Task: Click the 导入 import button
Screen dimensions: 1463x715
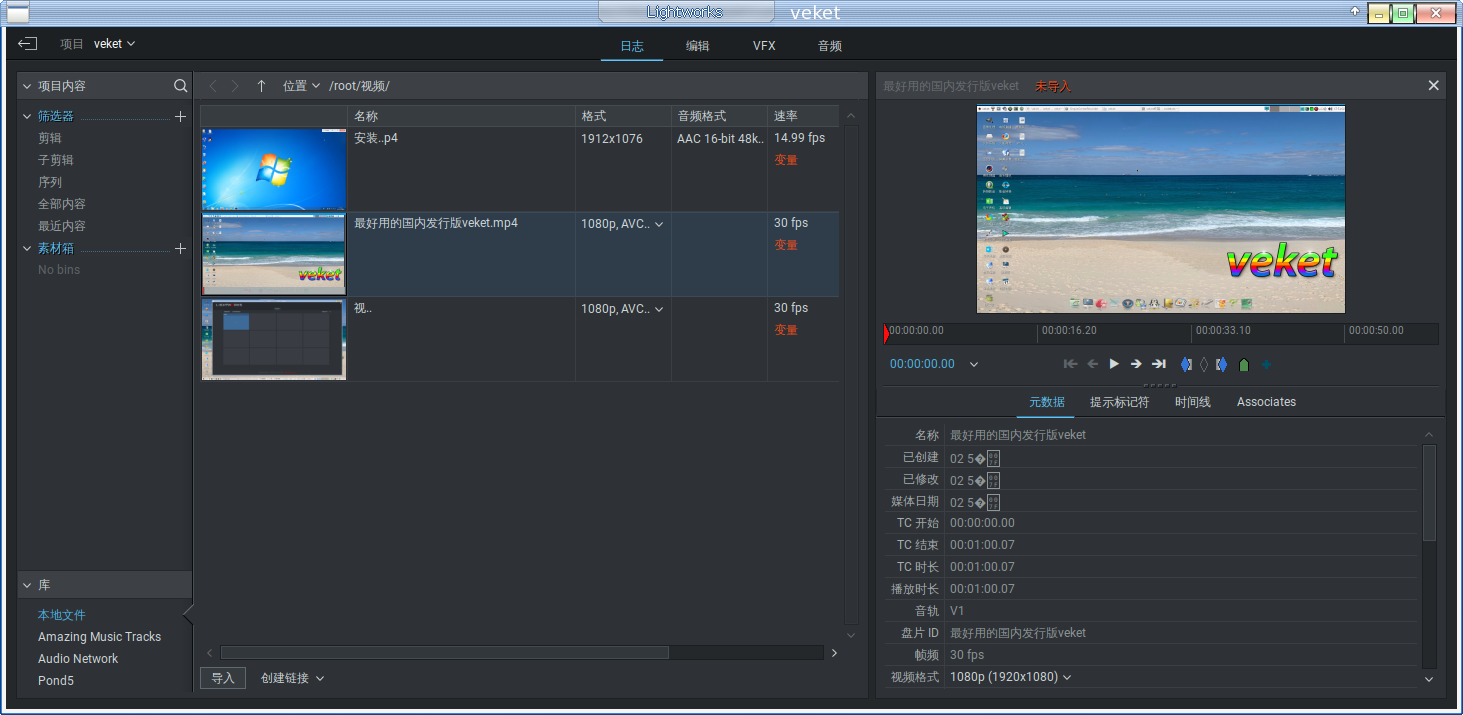Action: pos(223,678)
